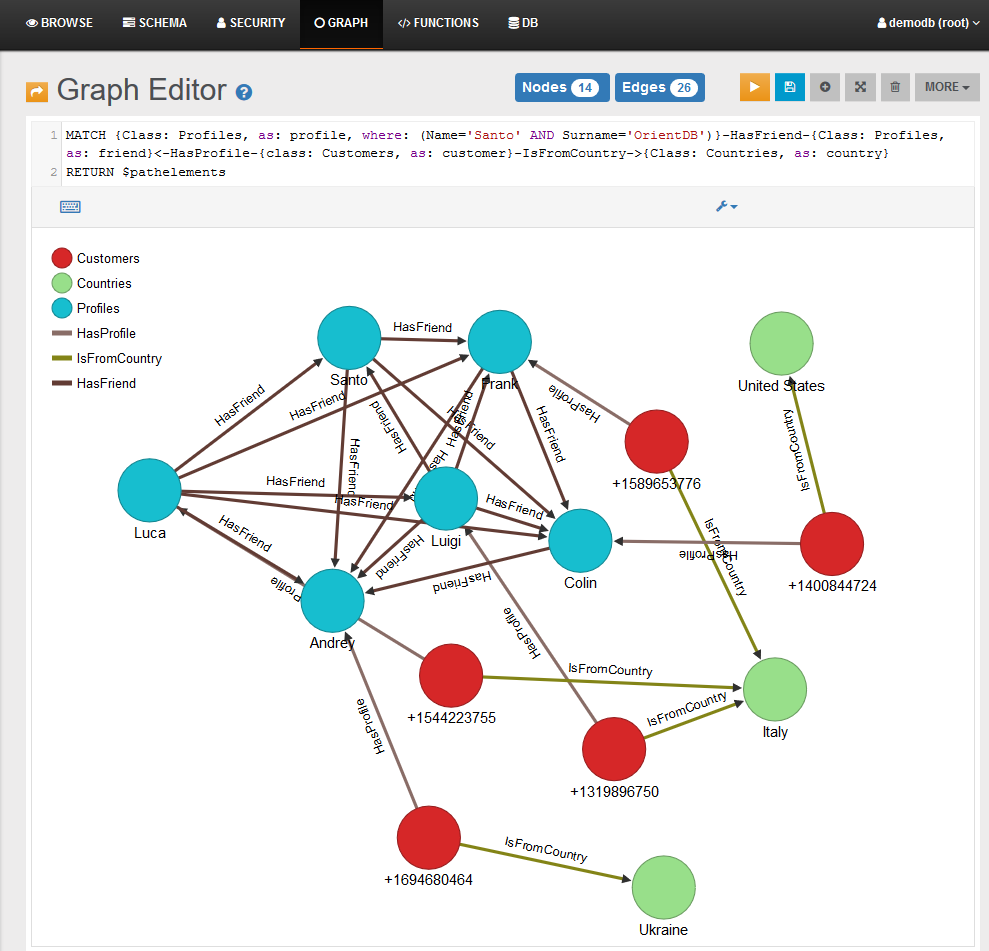Click the green Countries legend swatch
Viewport: 989px width, 951px height.
pos(61,284)
